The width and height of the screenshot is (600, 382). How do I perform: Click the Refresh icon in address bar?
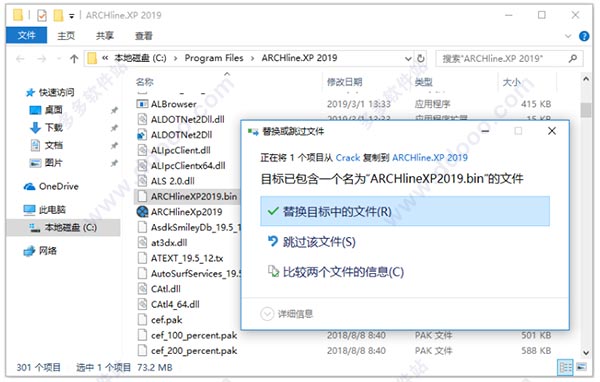(421, 58)
